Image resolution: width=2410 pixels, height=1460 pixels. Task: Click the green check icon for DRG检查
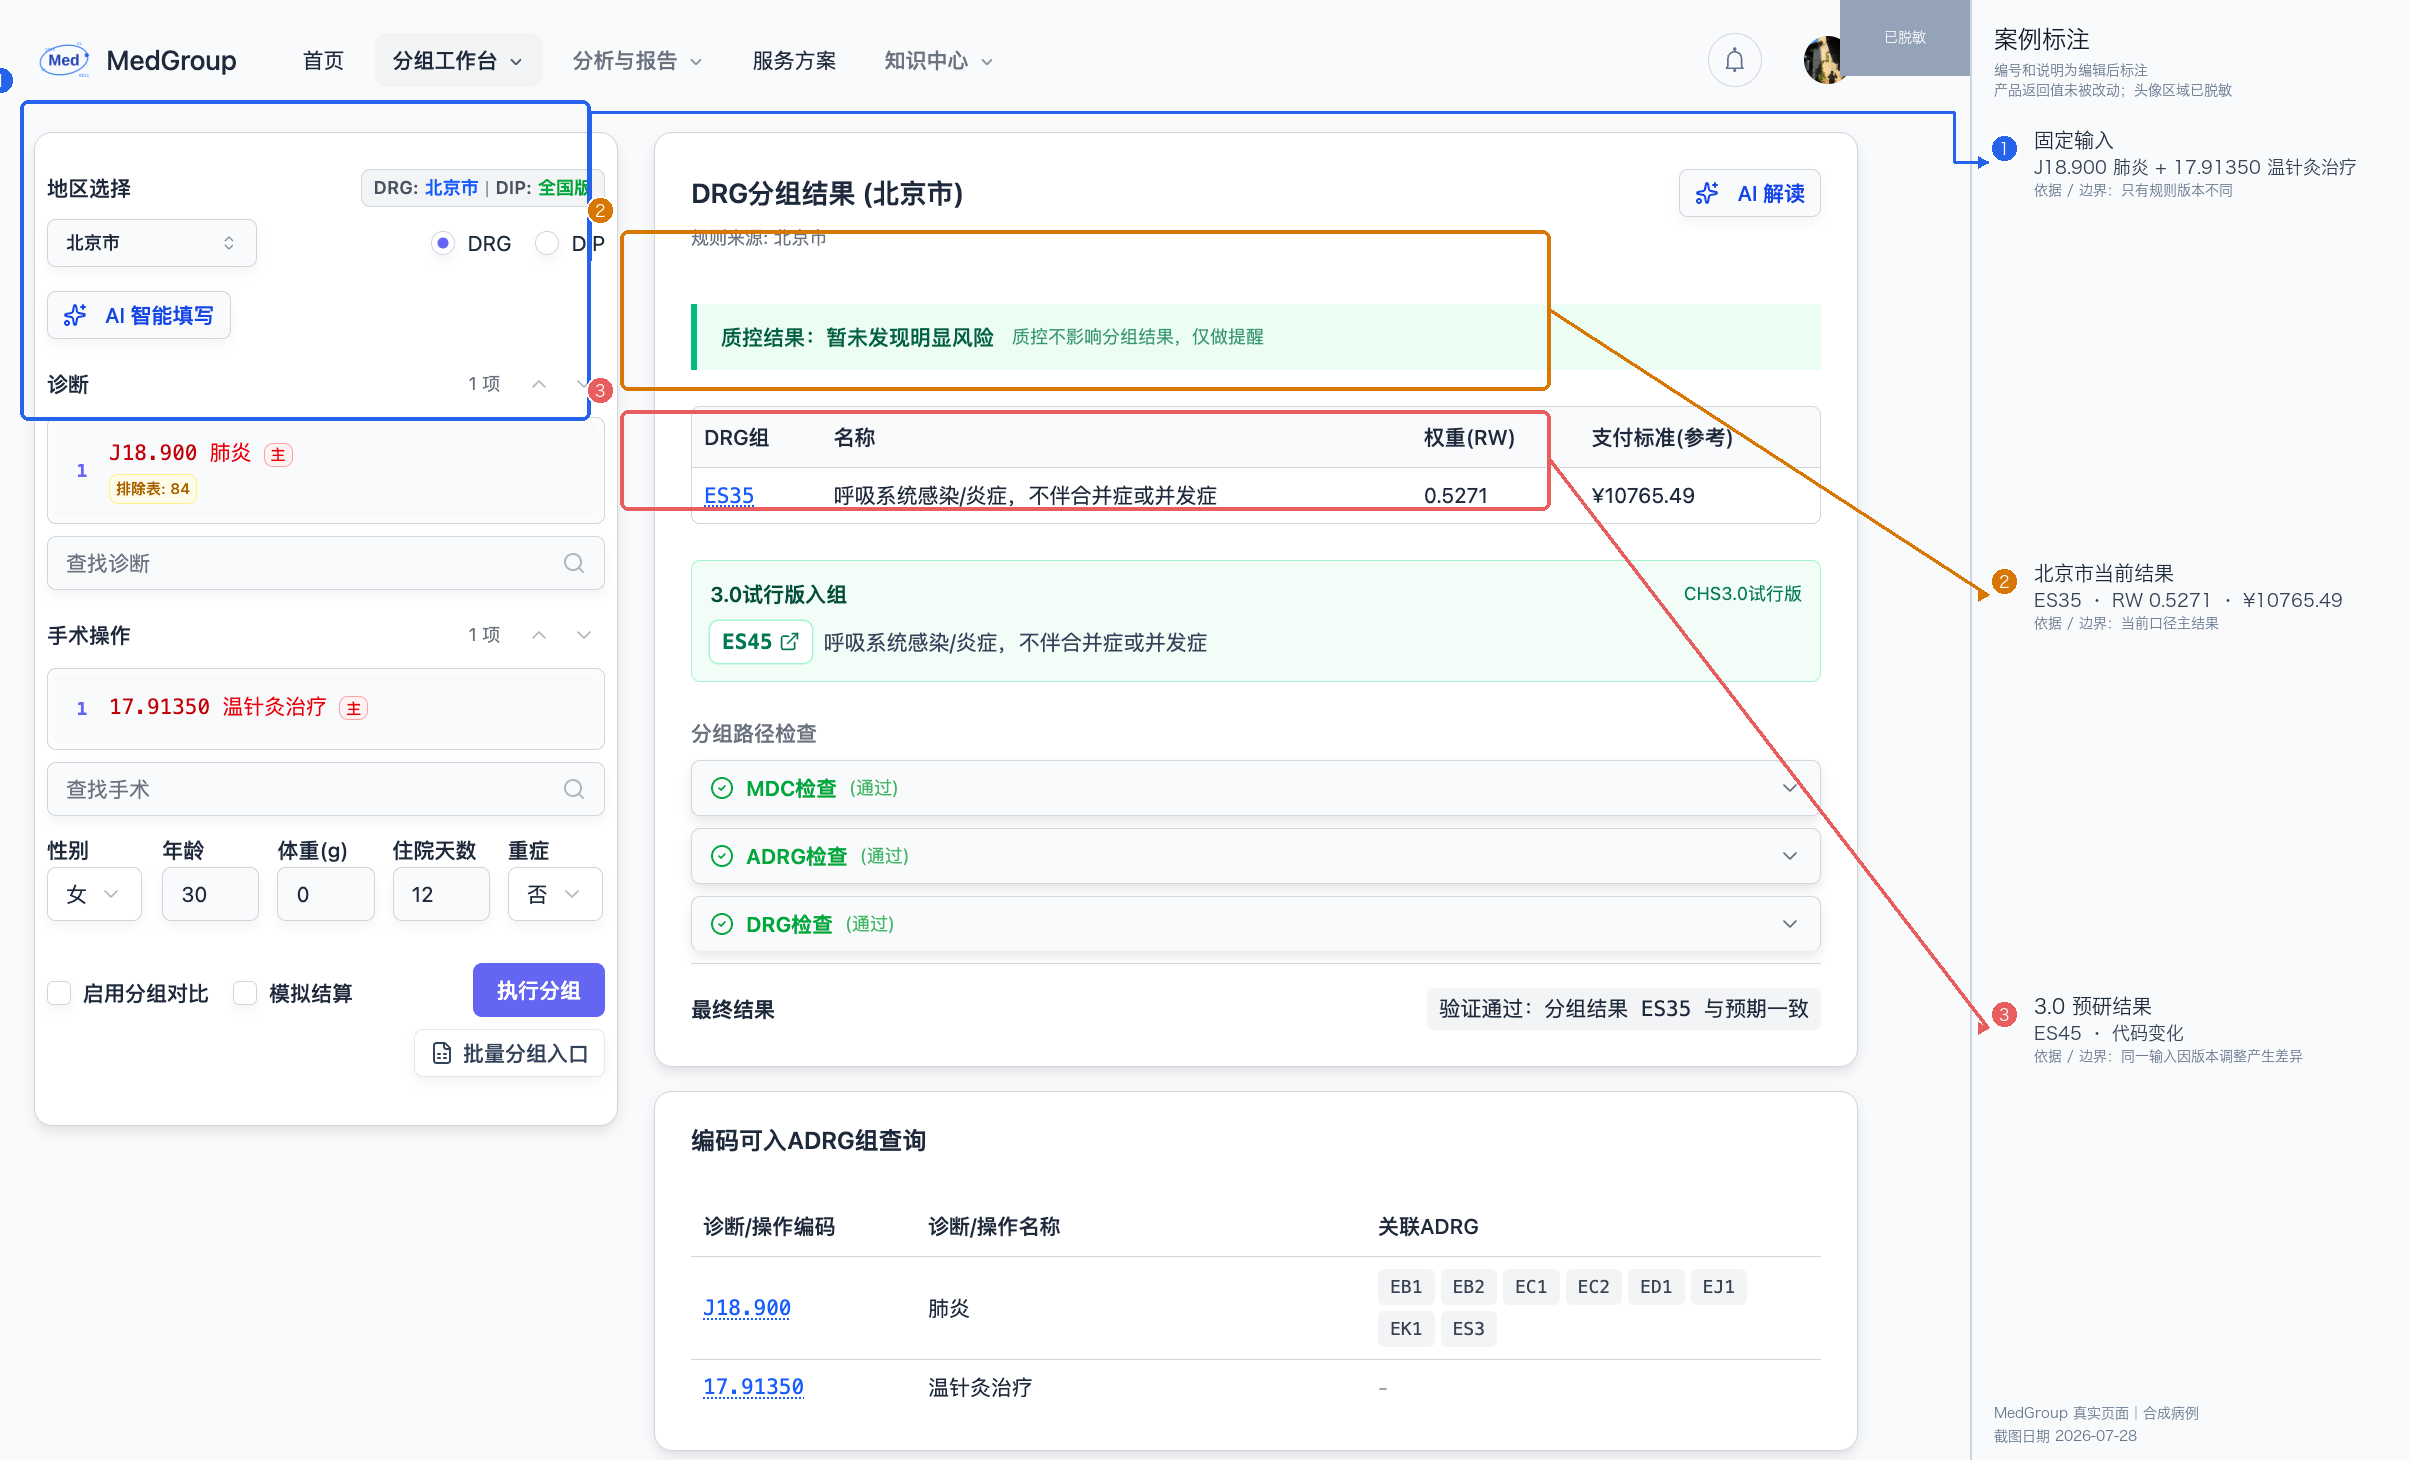722,924
